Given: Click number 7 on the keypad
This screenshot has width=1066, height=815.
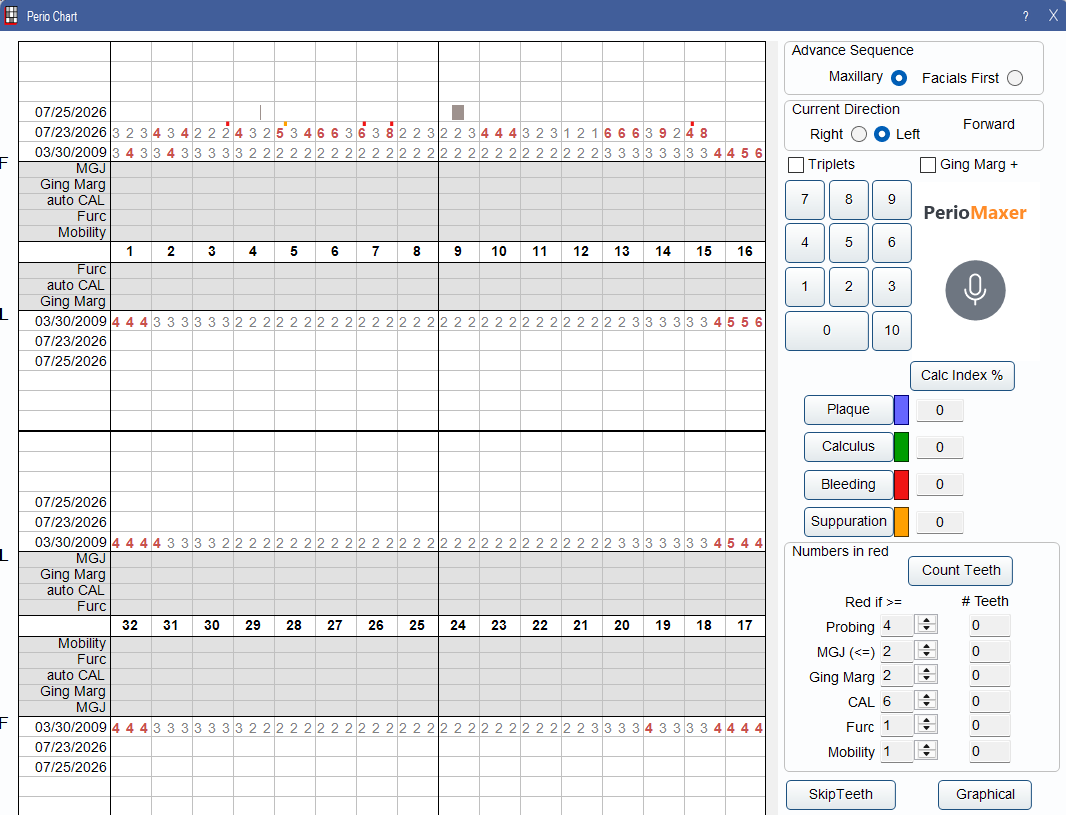Looking at the screenshot, I should pyautogui.click(x=805, y=200).
